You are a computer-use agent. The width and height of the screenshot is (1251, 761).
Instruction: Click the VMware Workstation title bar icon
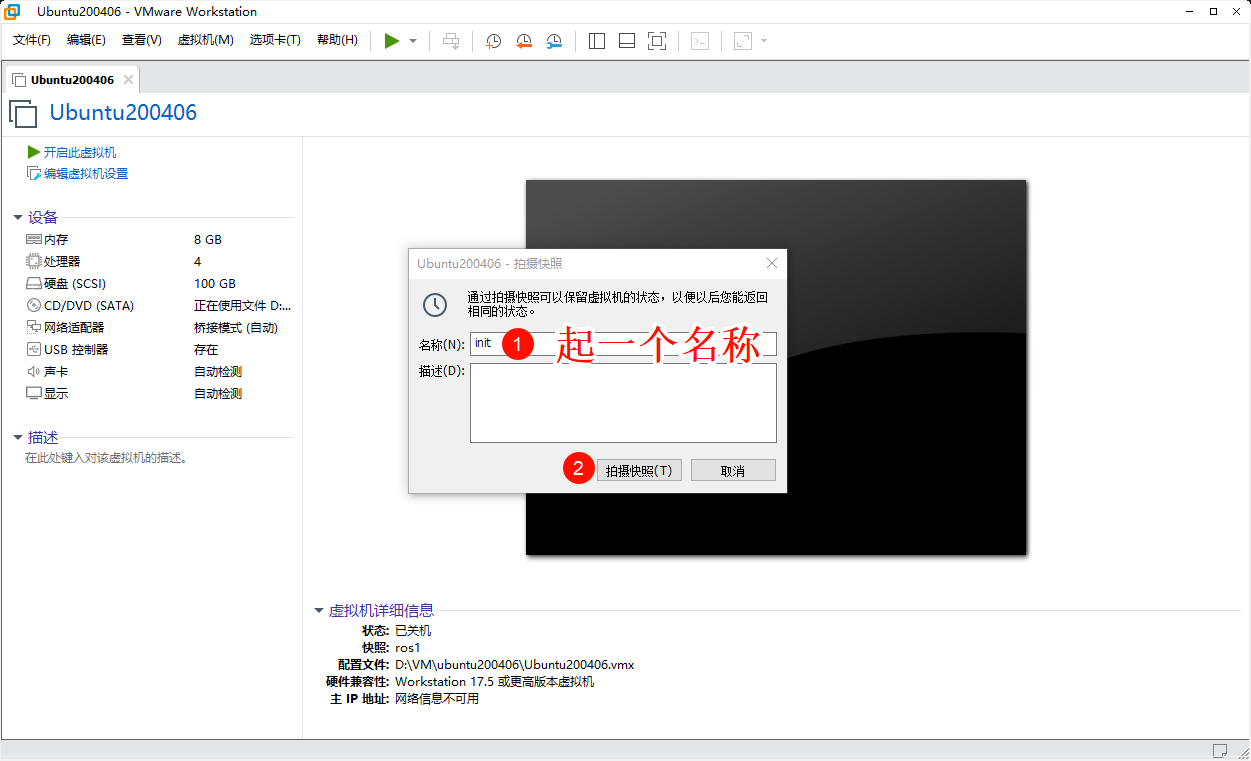[x=12, y=11]
